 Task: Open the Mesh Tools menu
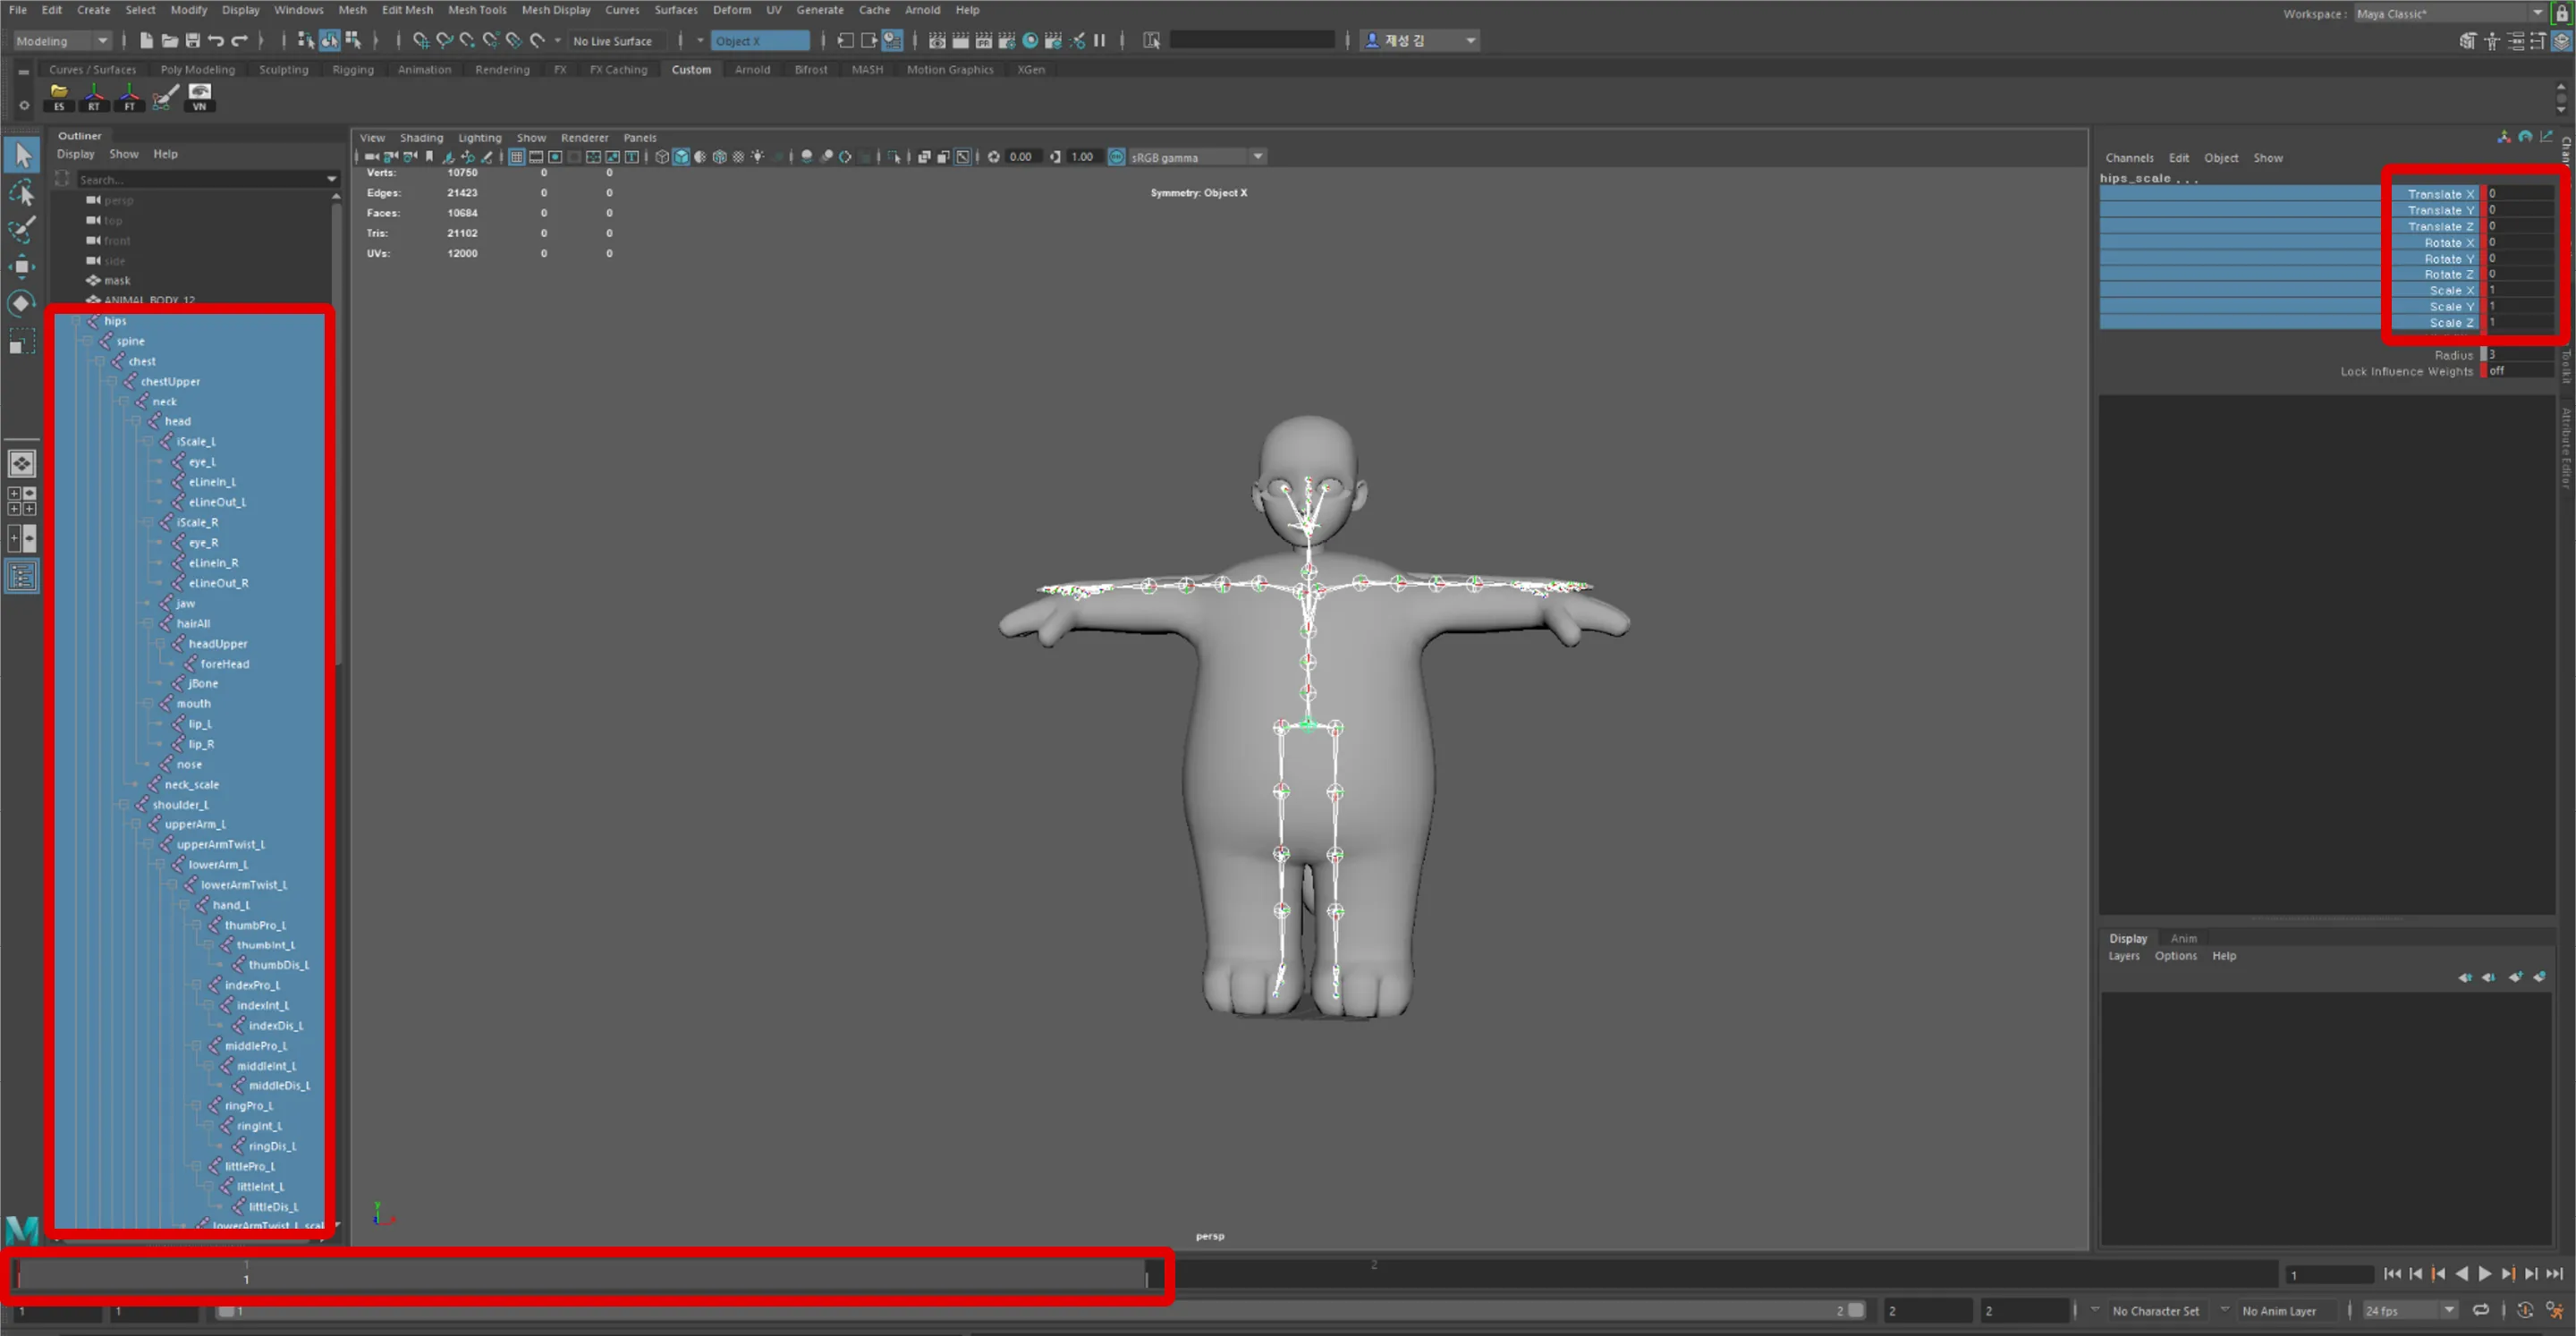(476, 10)
